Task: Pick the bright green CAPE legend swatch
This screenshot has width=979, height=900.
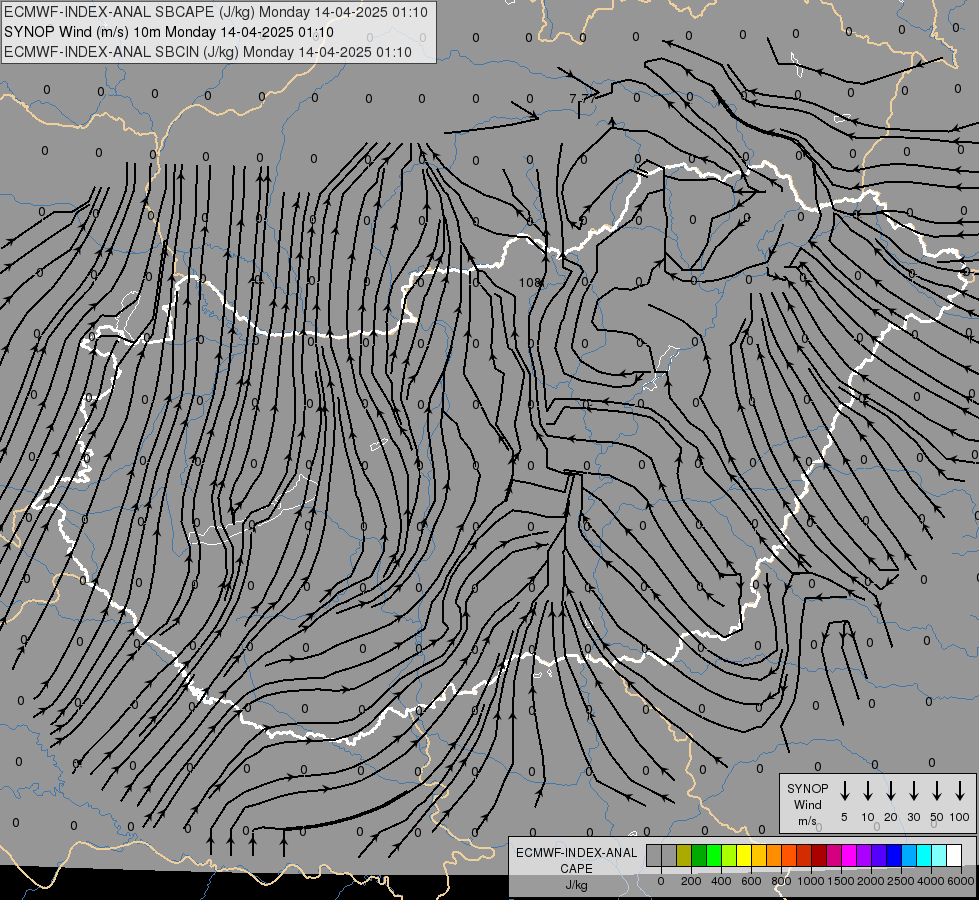Action: pyautogui.click(x=714, y=855)
